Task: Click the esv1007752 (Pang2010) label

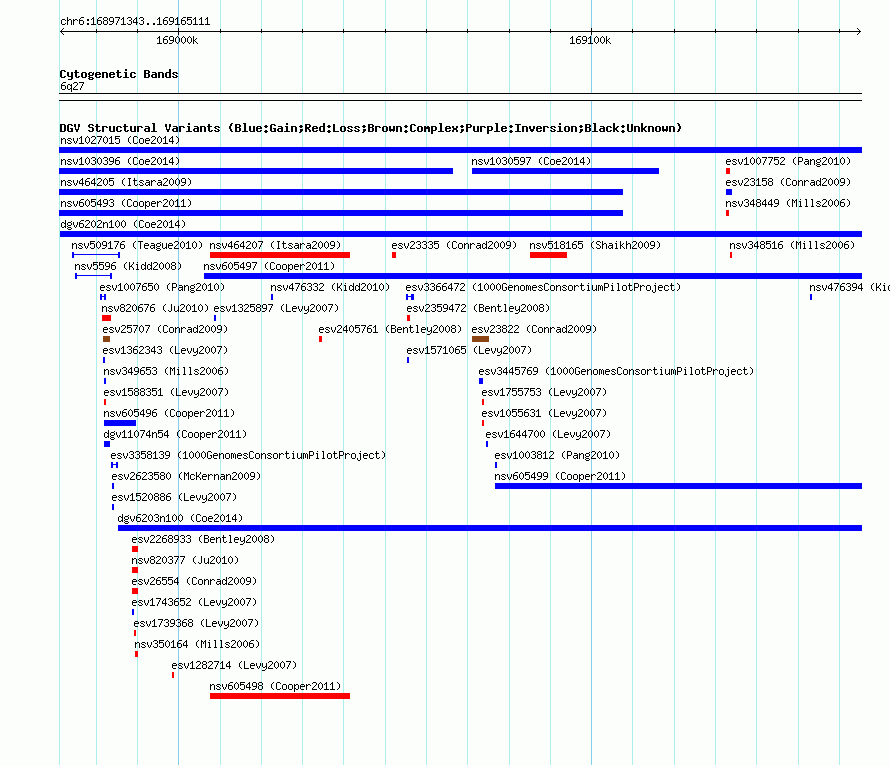Action: [x=788, y=161]
